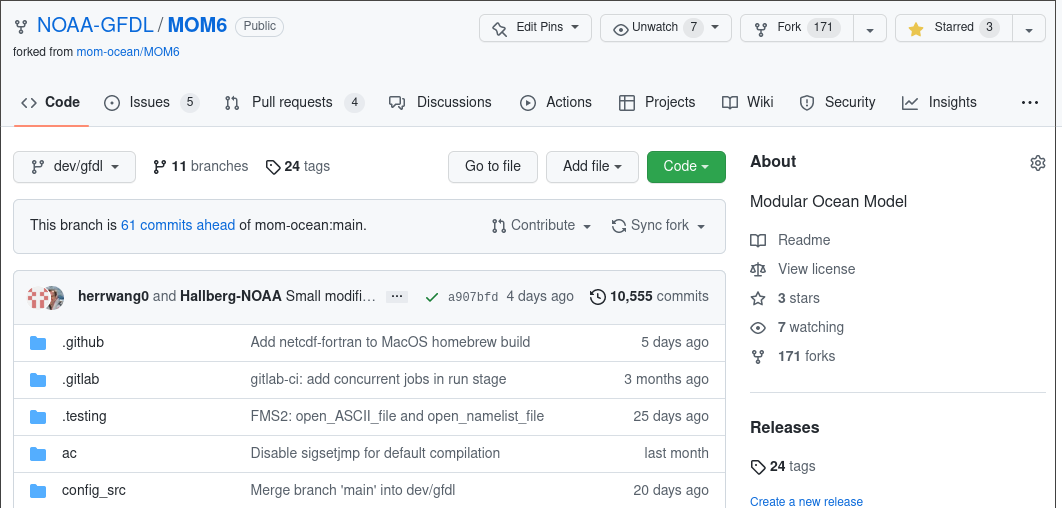
Task: Click the About settings gear icon
Action: tap(1037, 163)
